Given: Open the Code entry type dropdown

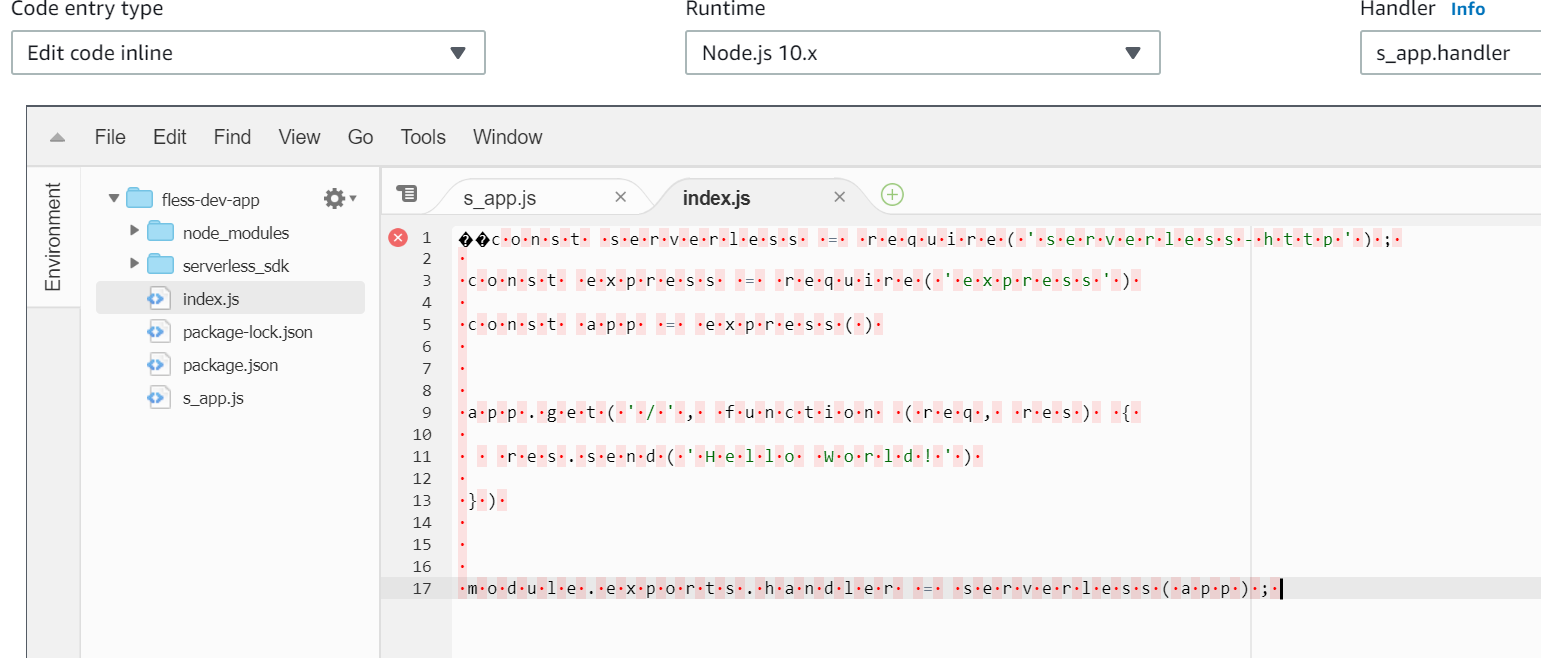Looking at the screenshot, I should (x=248, y=53).
